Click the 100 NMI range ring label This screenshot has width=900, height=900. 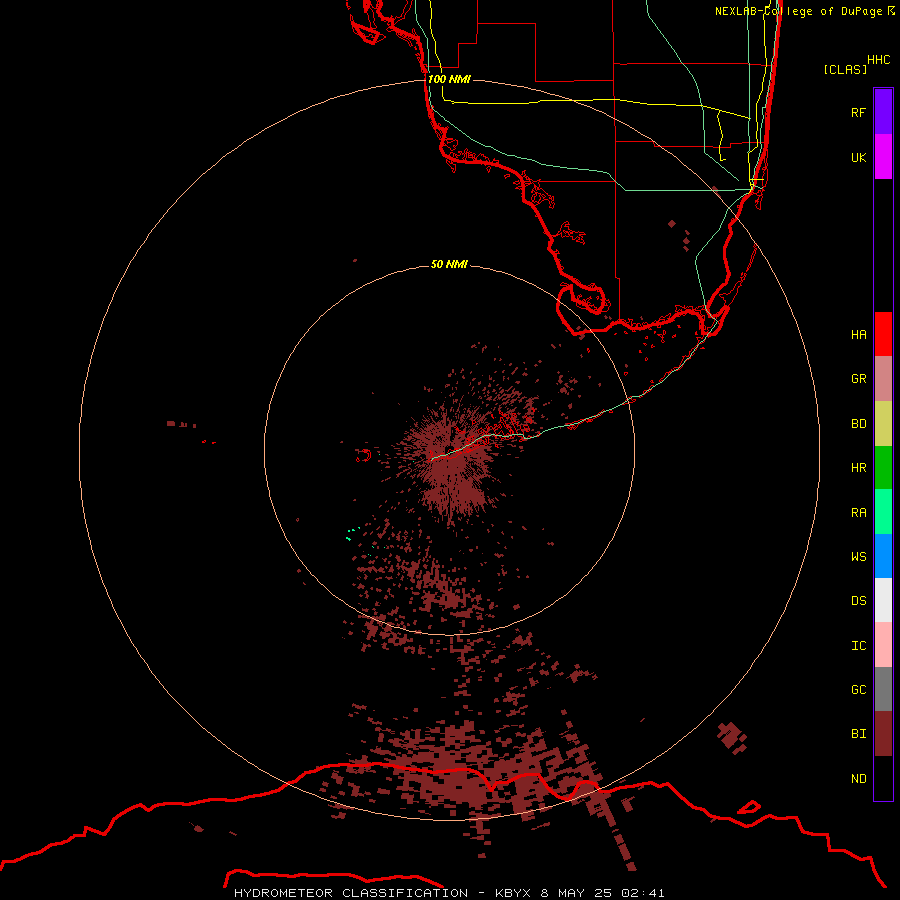point(449,79)
